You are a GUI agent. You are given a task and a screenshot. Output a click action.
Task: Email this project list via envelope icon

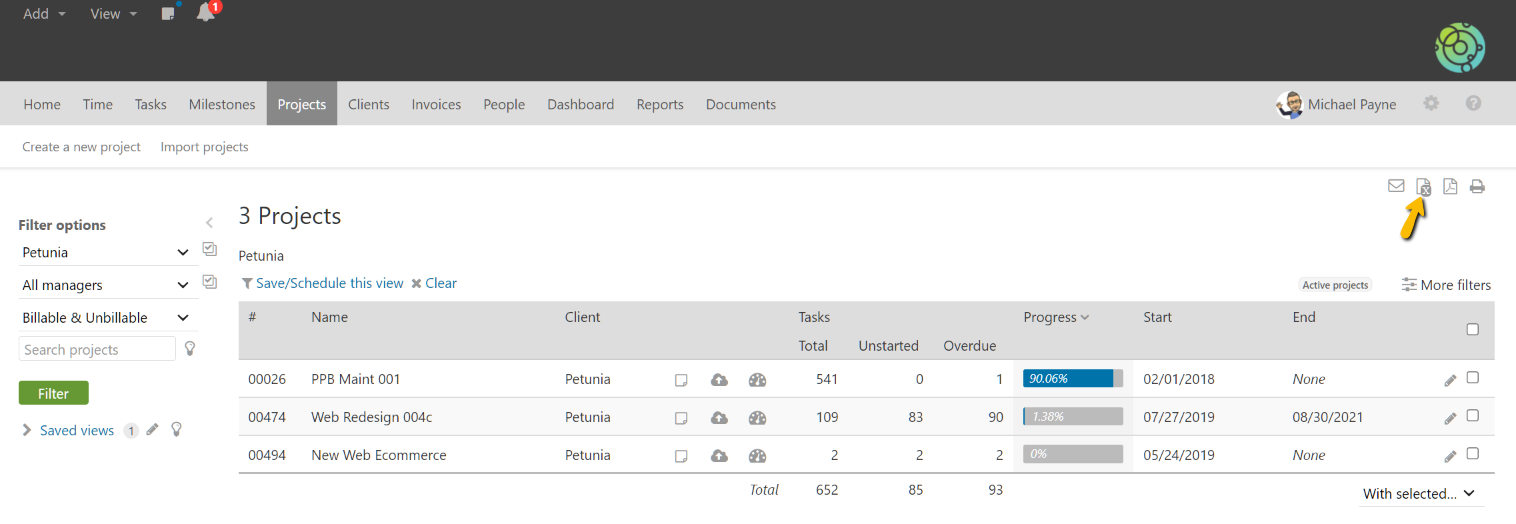1396,186
